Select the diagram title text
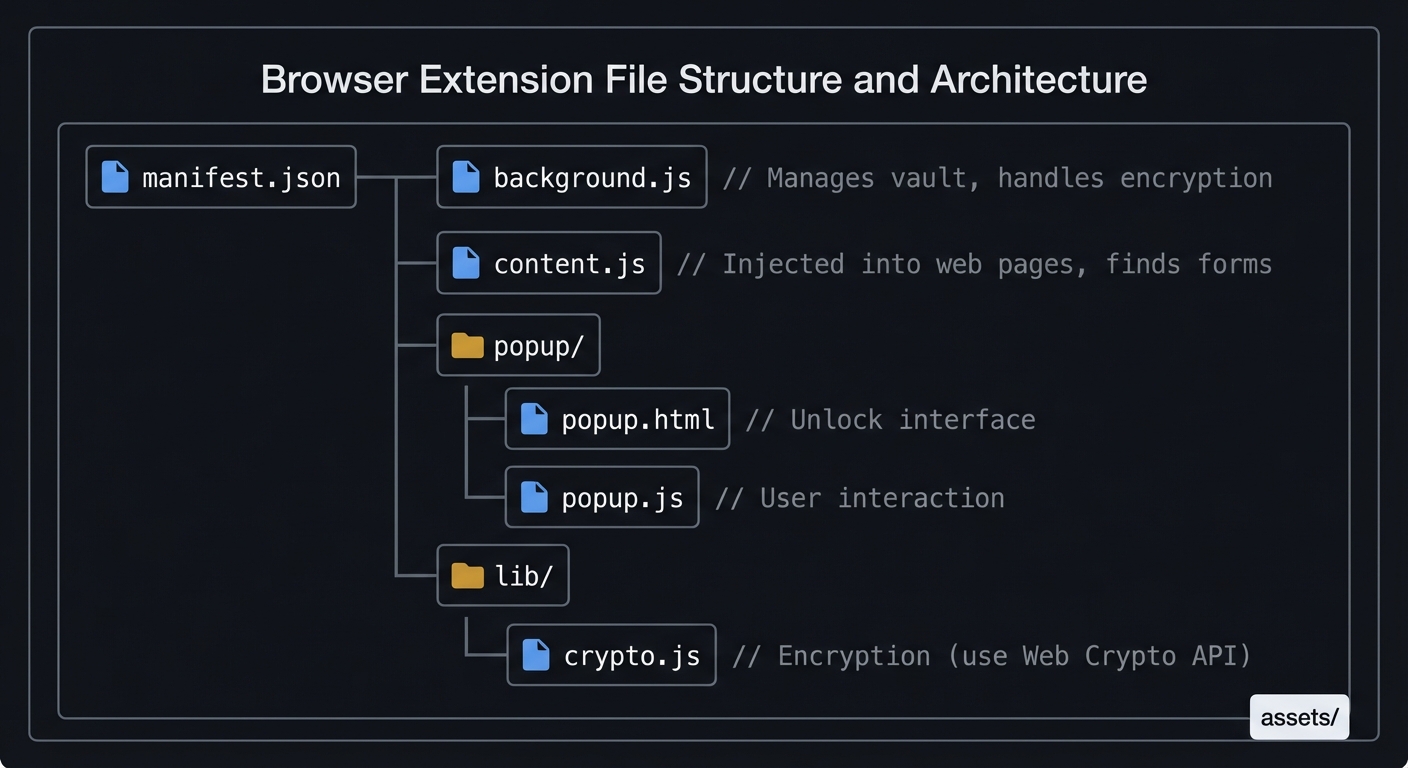The width and height of the screenshot is (1408, 768). pyautogui.click(x=704, y=79)
